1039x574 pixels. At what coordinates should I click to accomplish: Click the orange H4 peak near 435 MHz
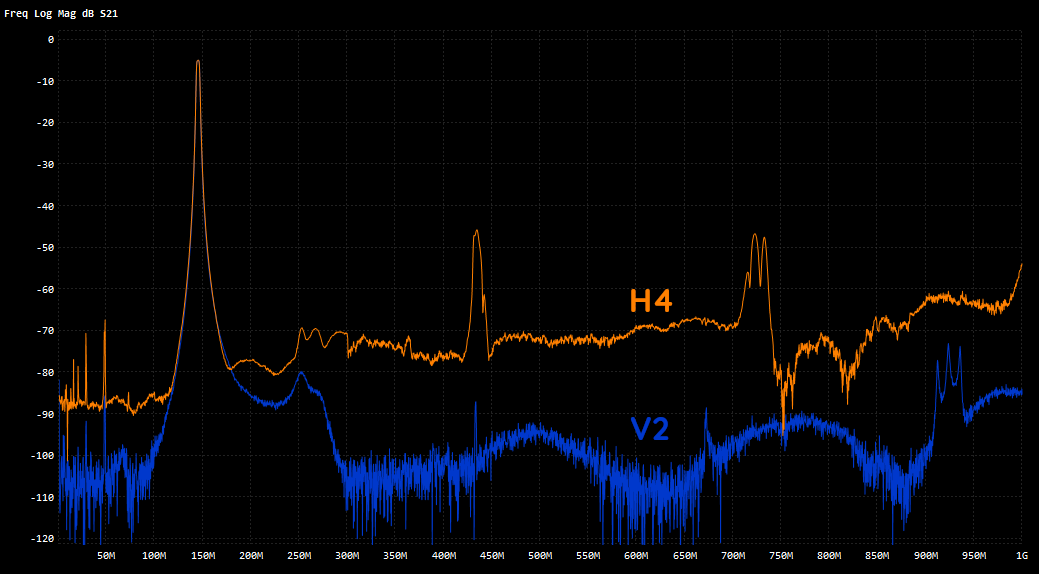click(x=476, y=231)
